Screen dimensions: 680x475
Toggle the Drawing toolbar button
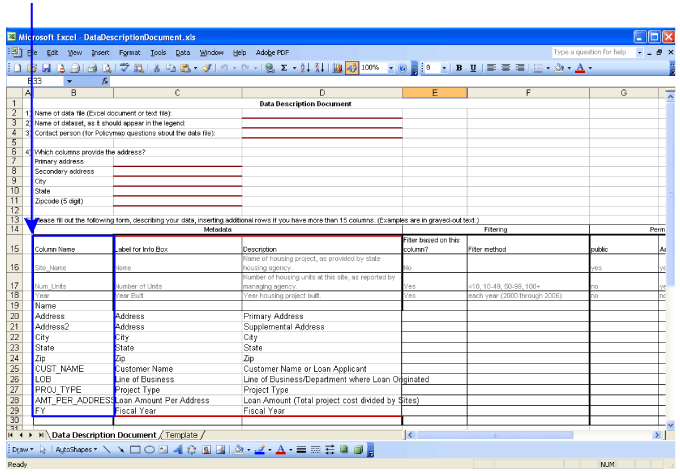(352, 68)
